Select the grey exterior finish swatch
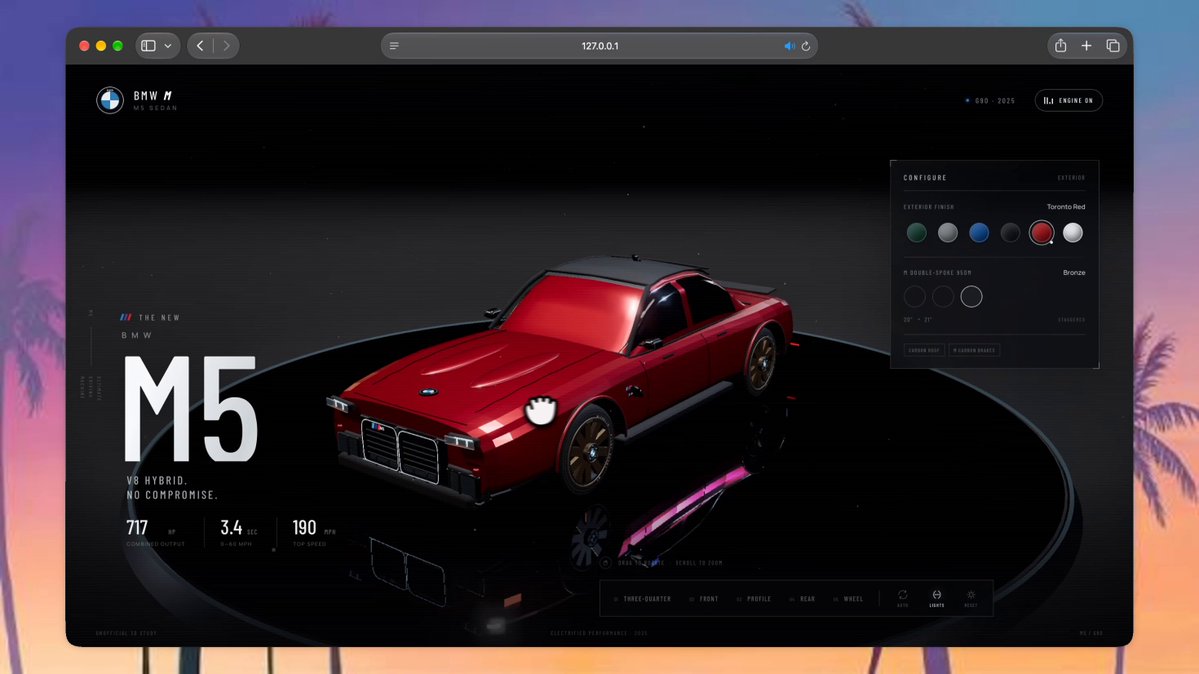 pos(947,233)
